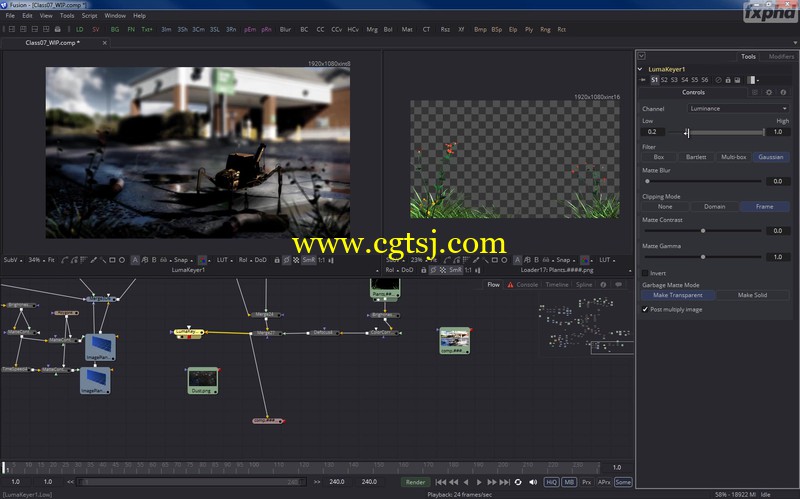Add a Blur tool from the toolbar

point(285,30)
